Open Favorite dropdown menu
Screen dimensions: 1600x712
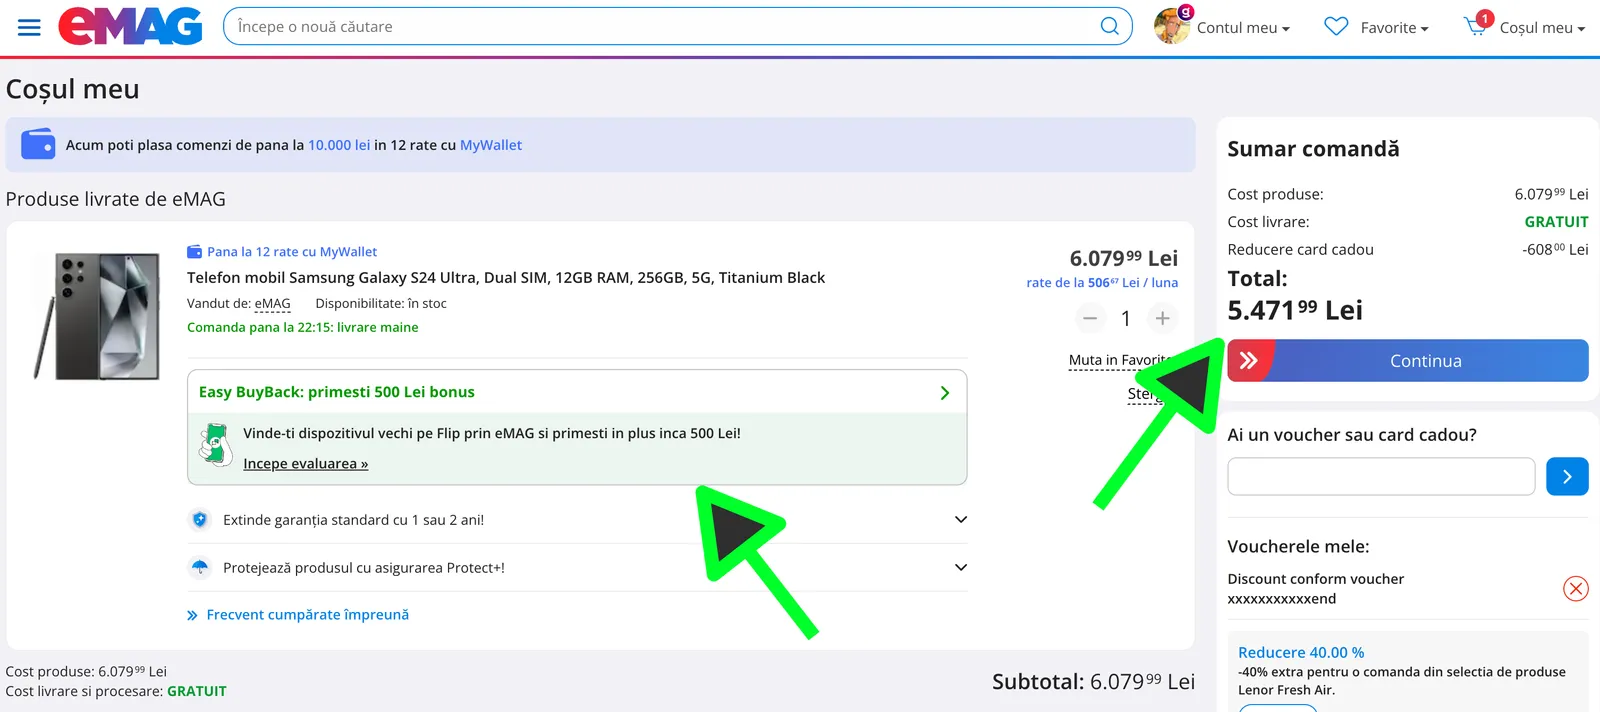pyautogui.click(x=1394, y=28)
